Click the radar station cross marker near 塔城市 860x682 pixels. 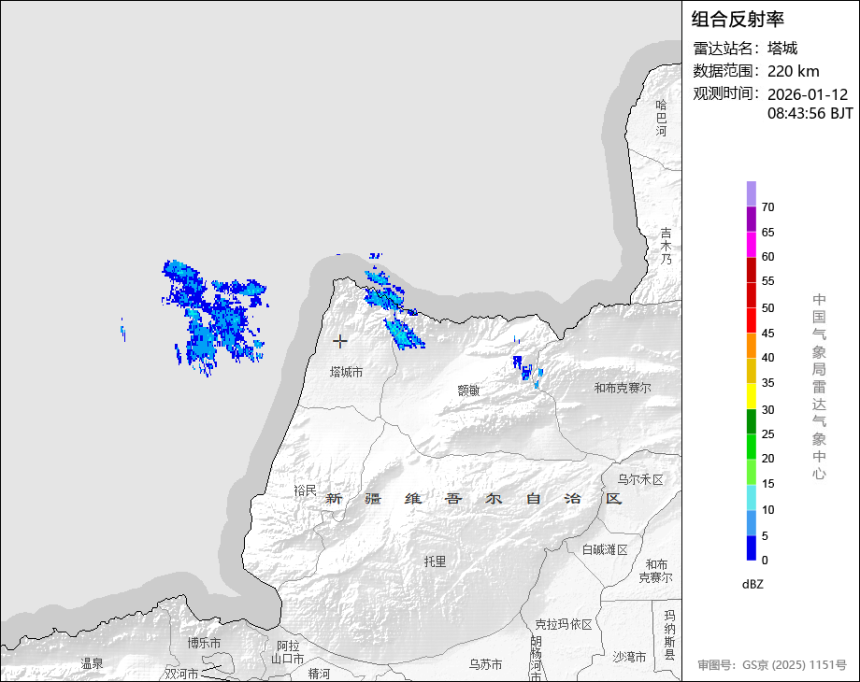click(340, 341)
